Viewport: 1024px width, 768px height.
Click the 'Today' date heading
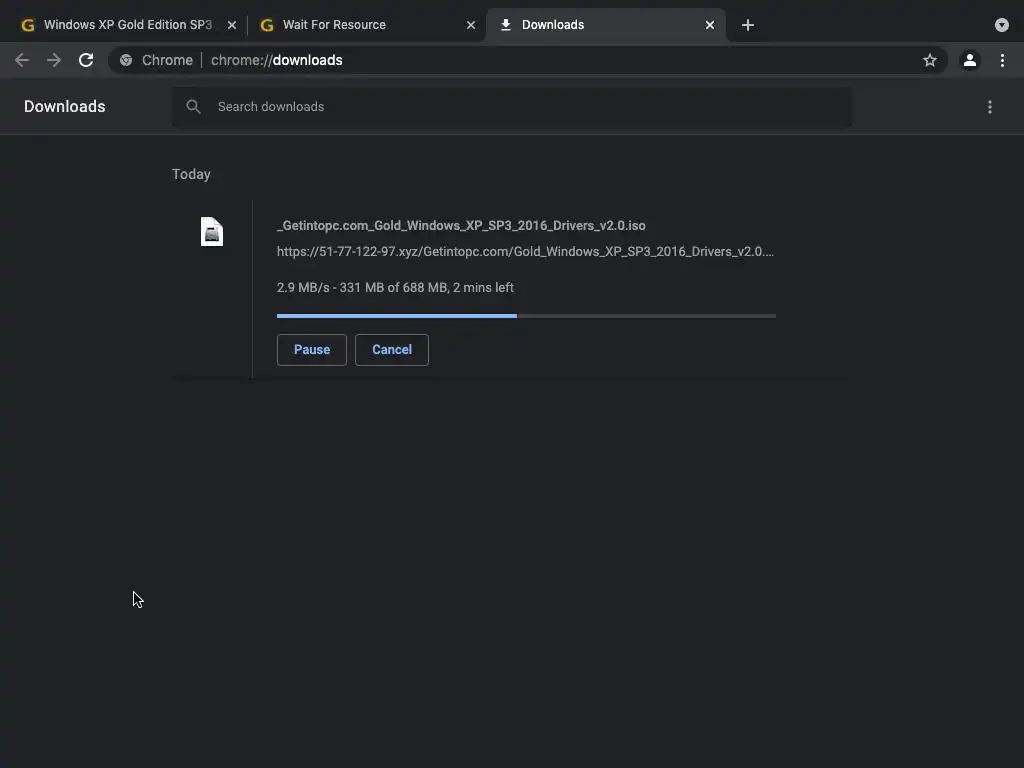pyautogui.click(x=191, y=174)
